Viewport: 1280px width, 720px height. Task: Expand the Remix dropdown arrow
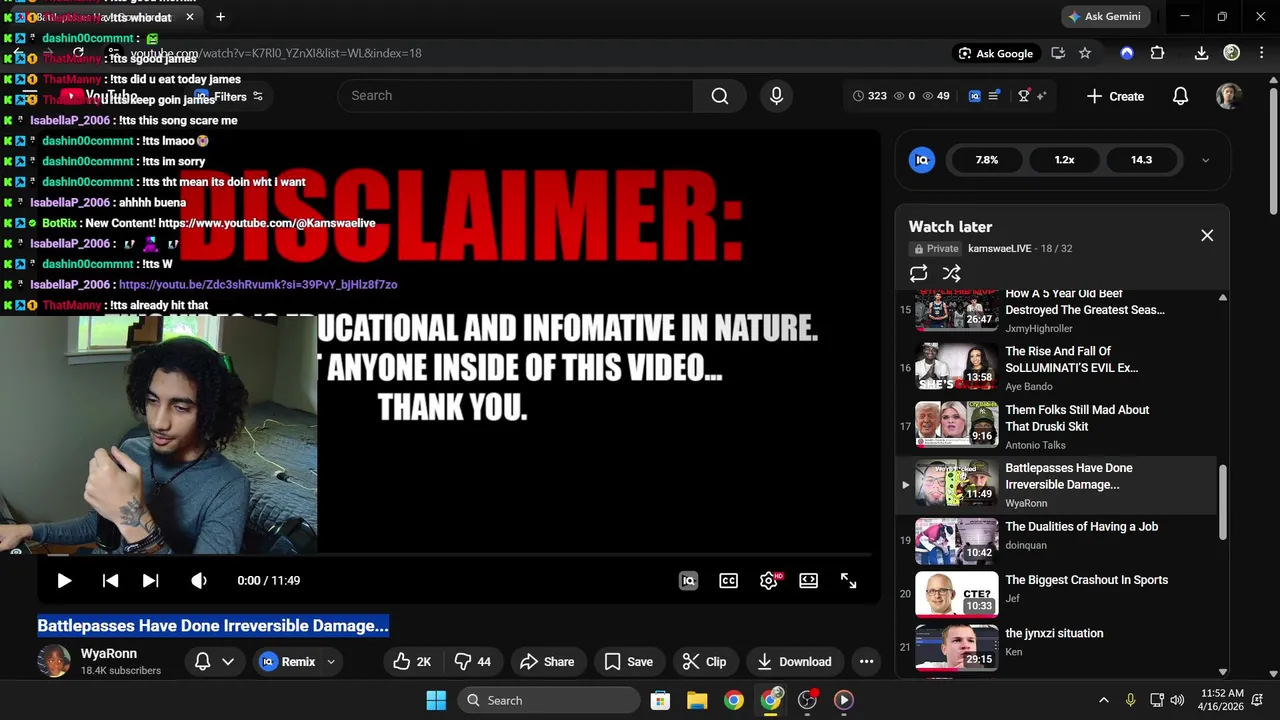click(x=331, y=662)
